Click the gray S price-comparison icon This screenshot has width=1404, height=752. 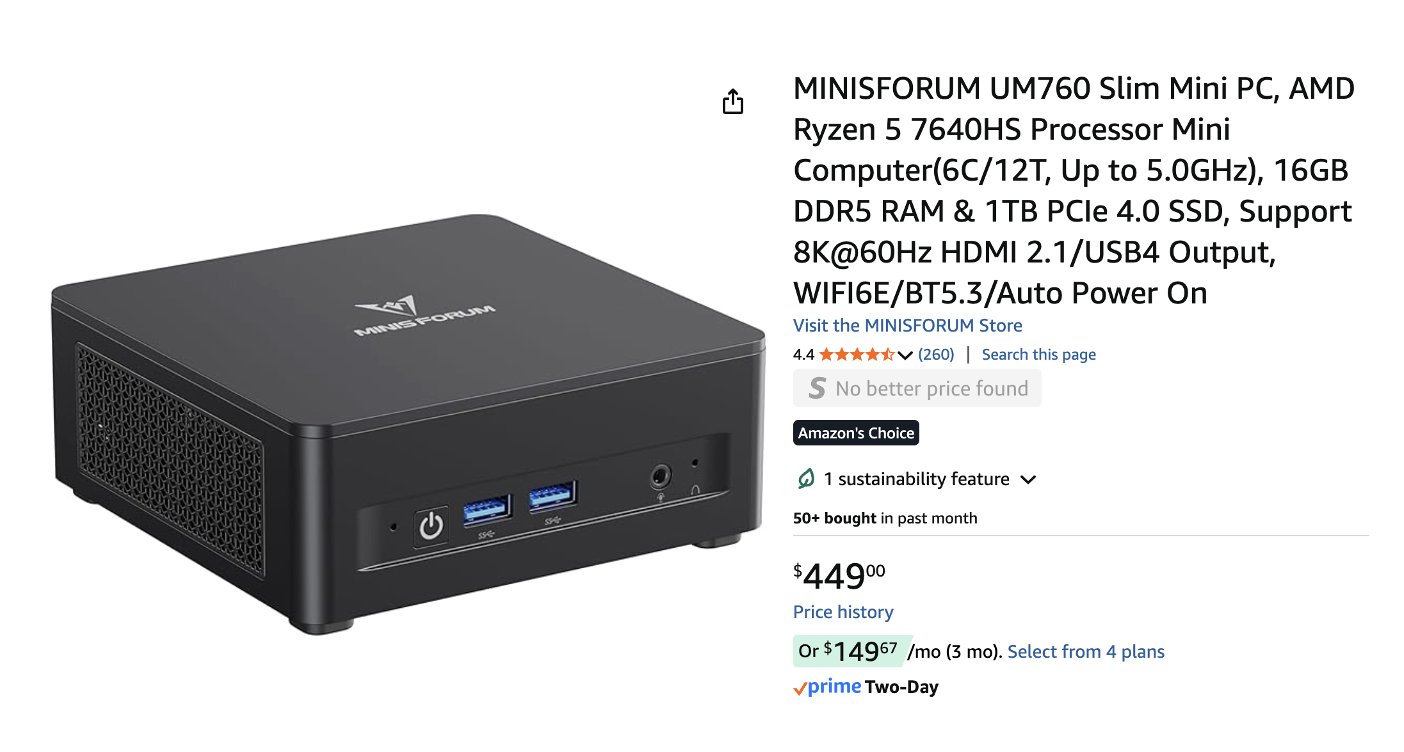817,389
